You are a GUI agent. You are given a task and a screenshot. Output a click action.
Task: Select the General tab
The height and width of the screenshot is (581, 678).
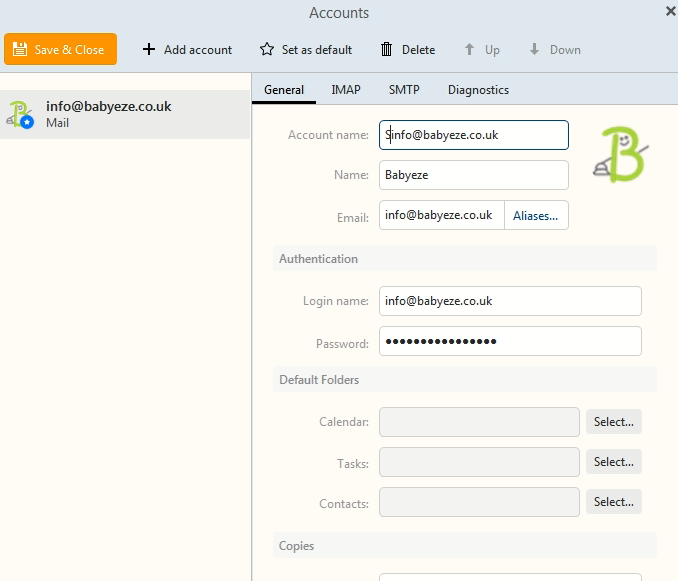284,90
